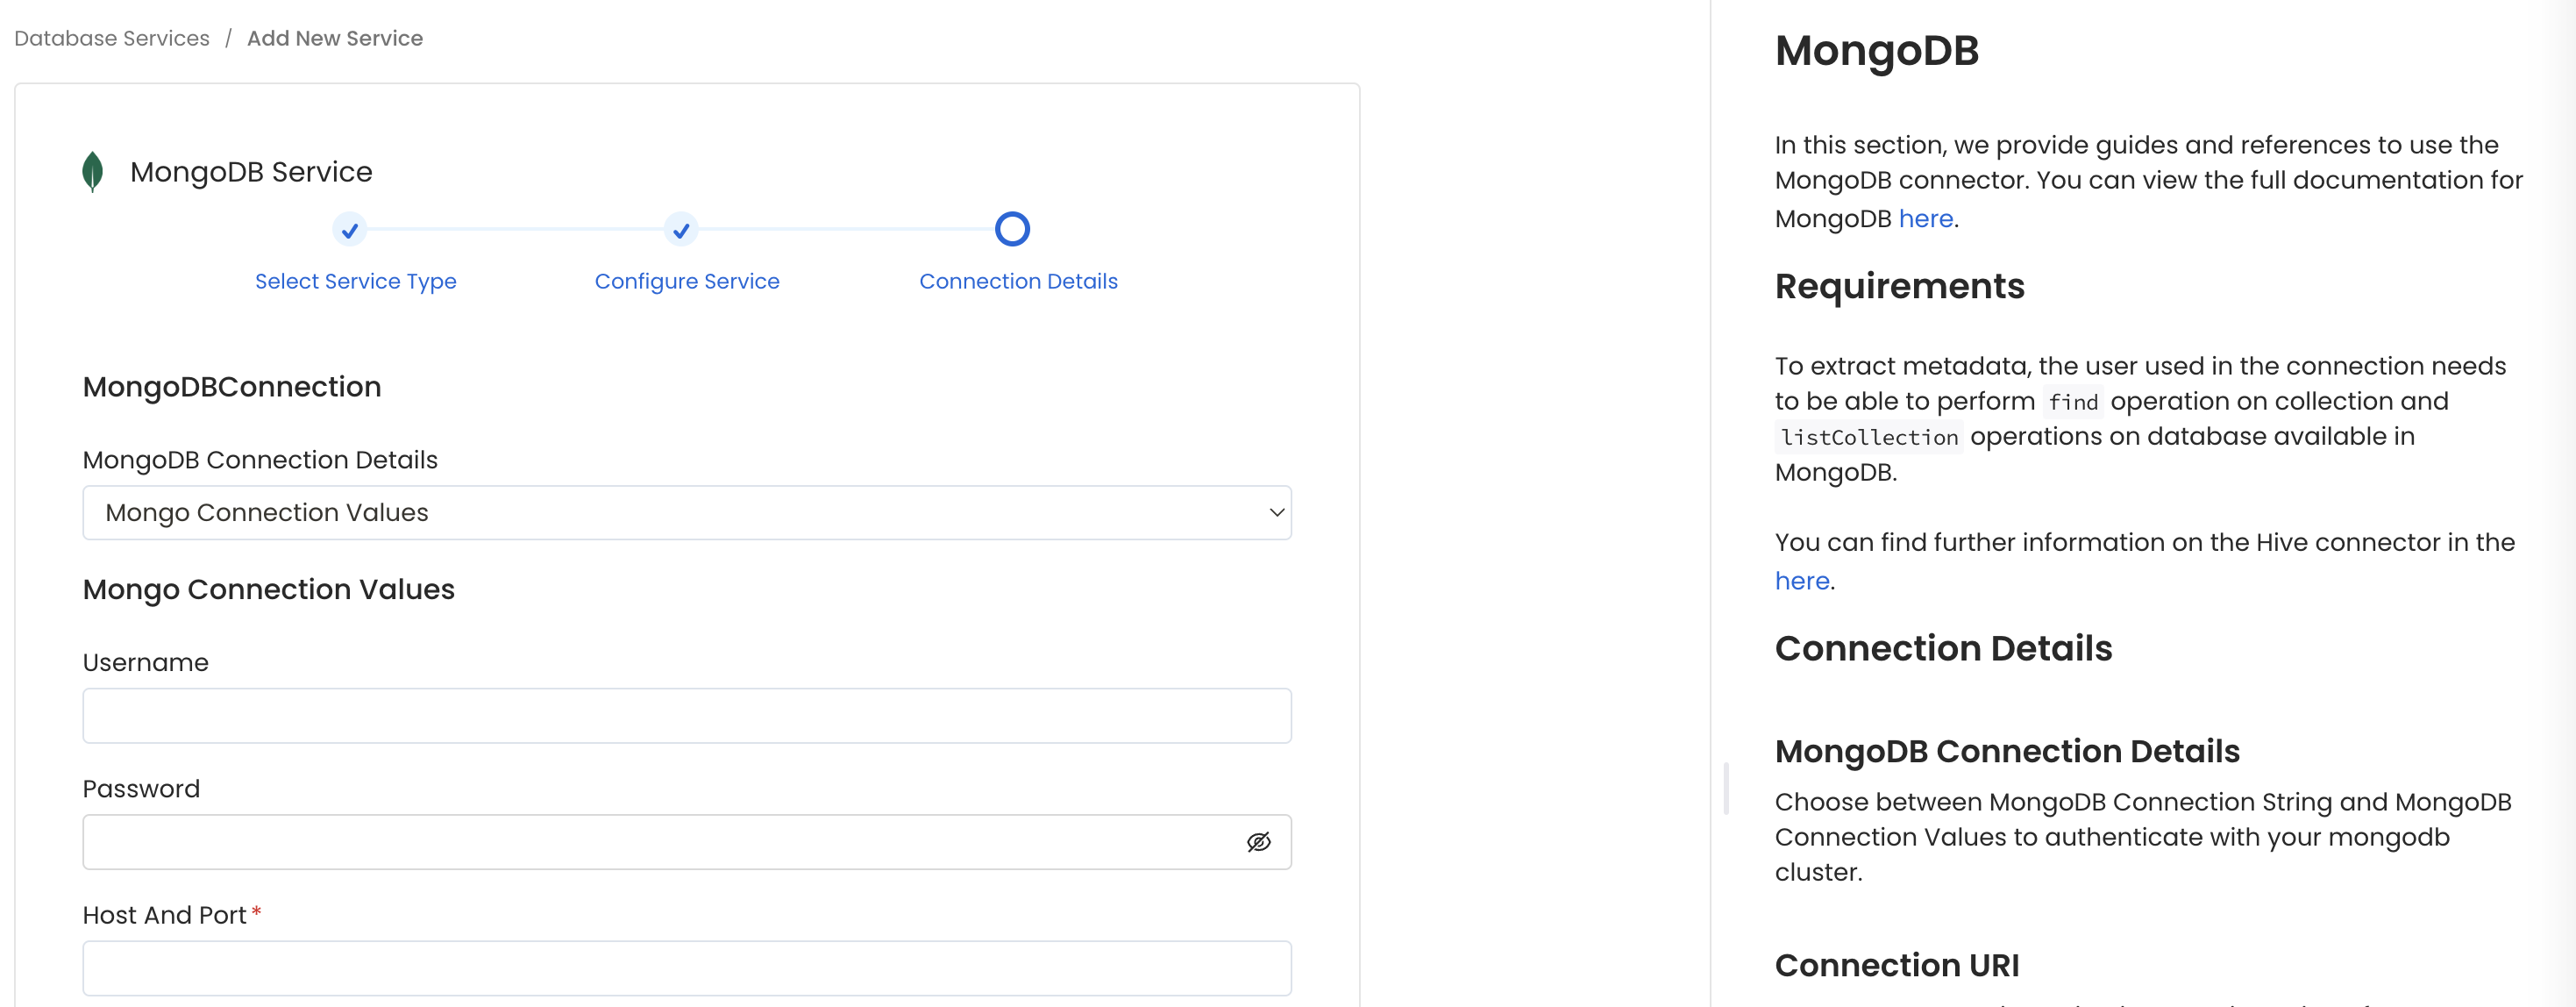Click the Connection Details step circle
2576x1007 pixels.
point(1012,229)
